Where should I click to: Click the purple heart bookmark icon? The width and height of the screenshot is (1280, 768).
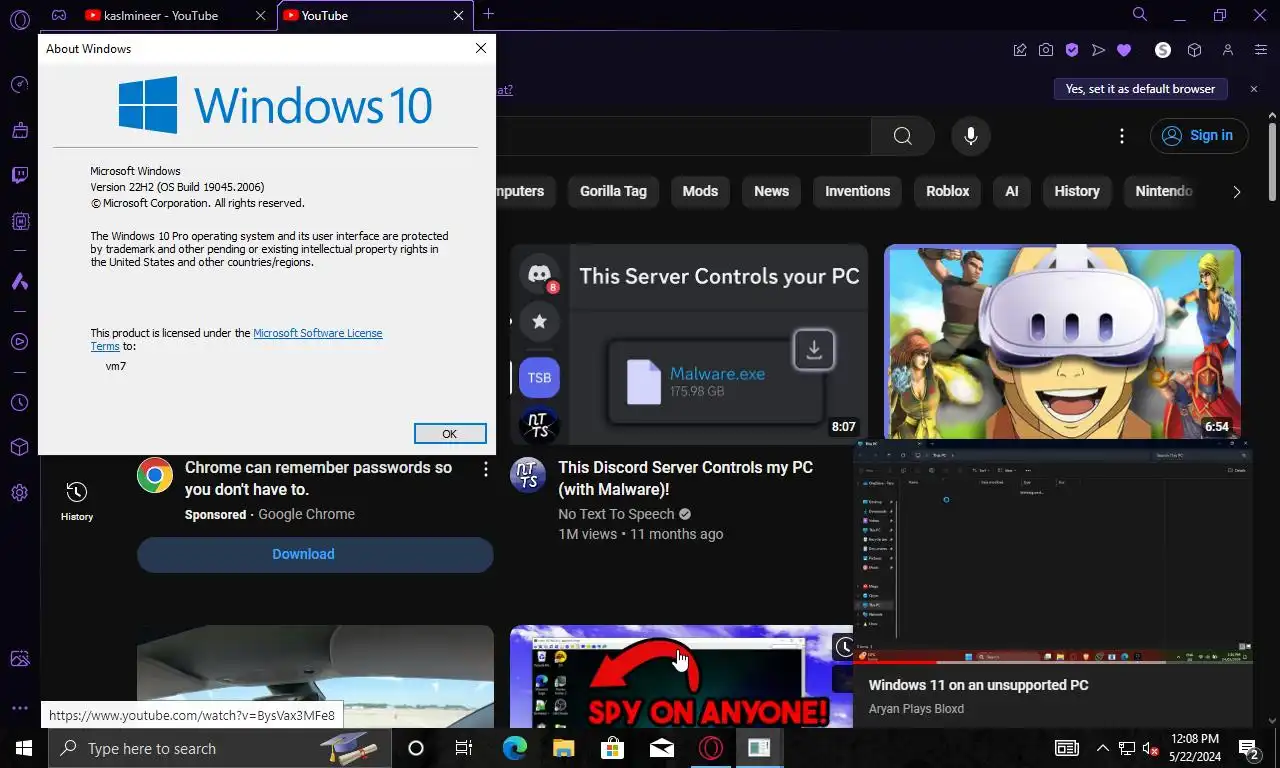1124,50
